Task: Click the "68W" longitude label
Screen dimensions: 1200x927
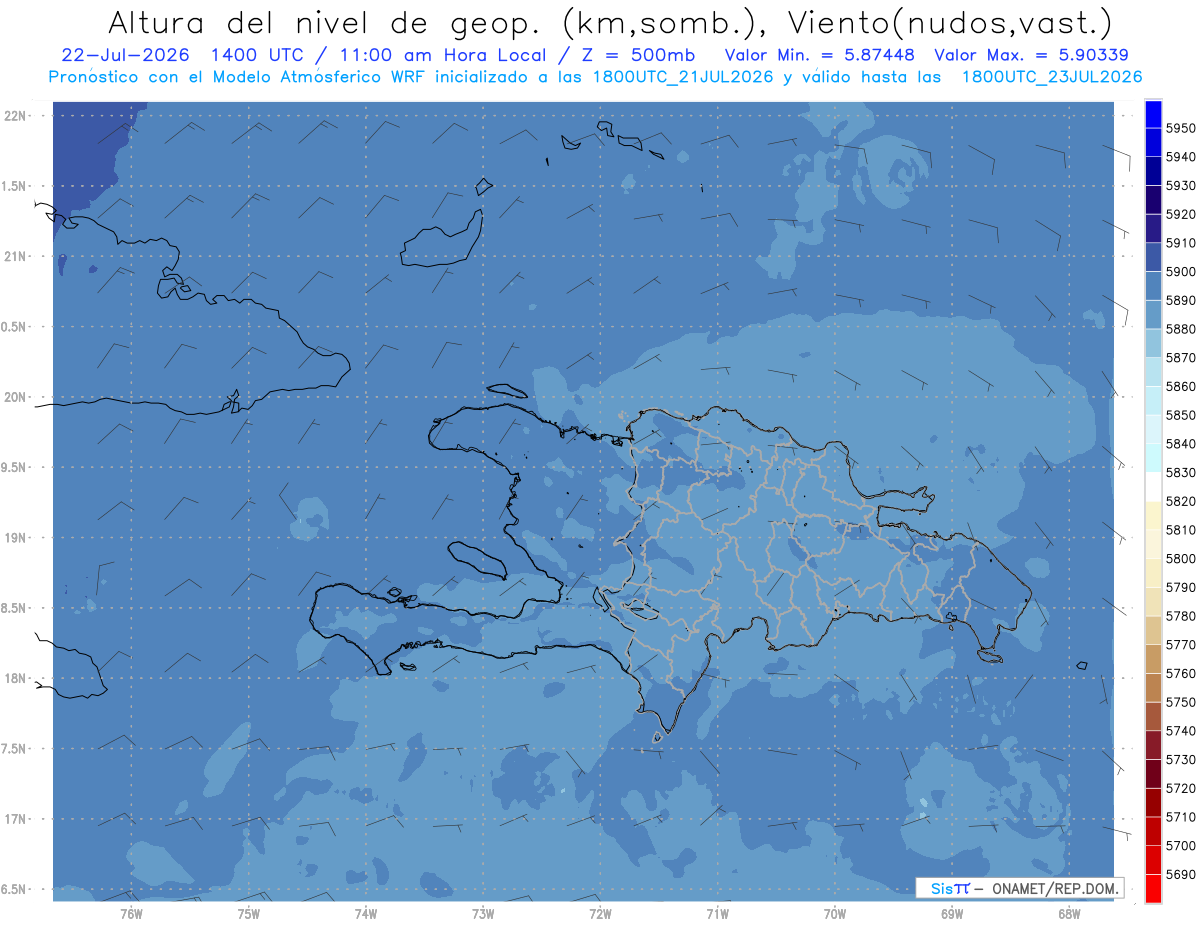Action: pyautogui.click(x=1069, y=914)
